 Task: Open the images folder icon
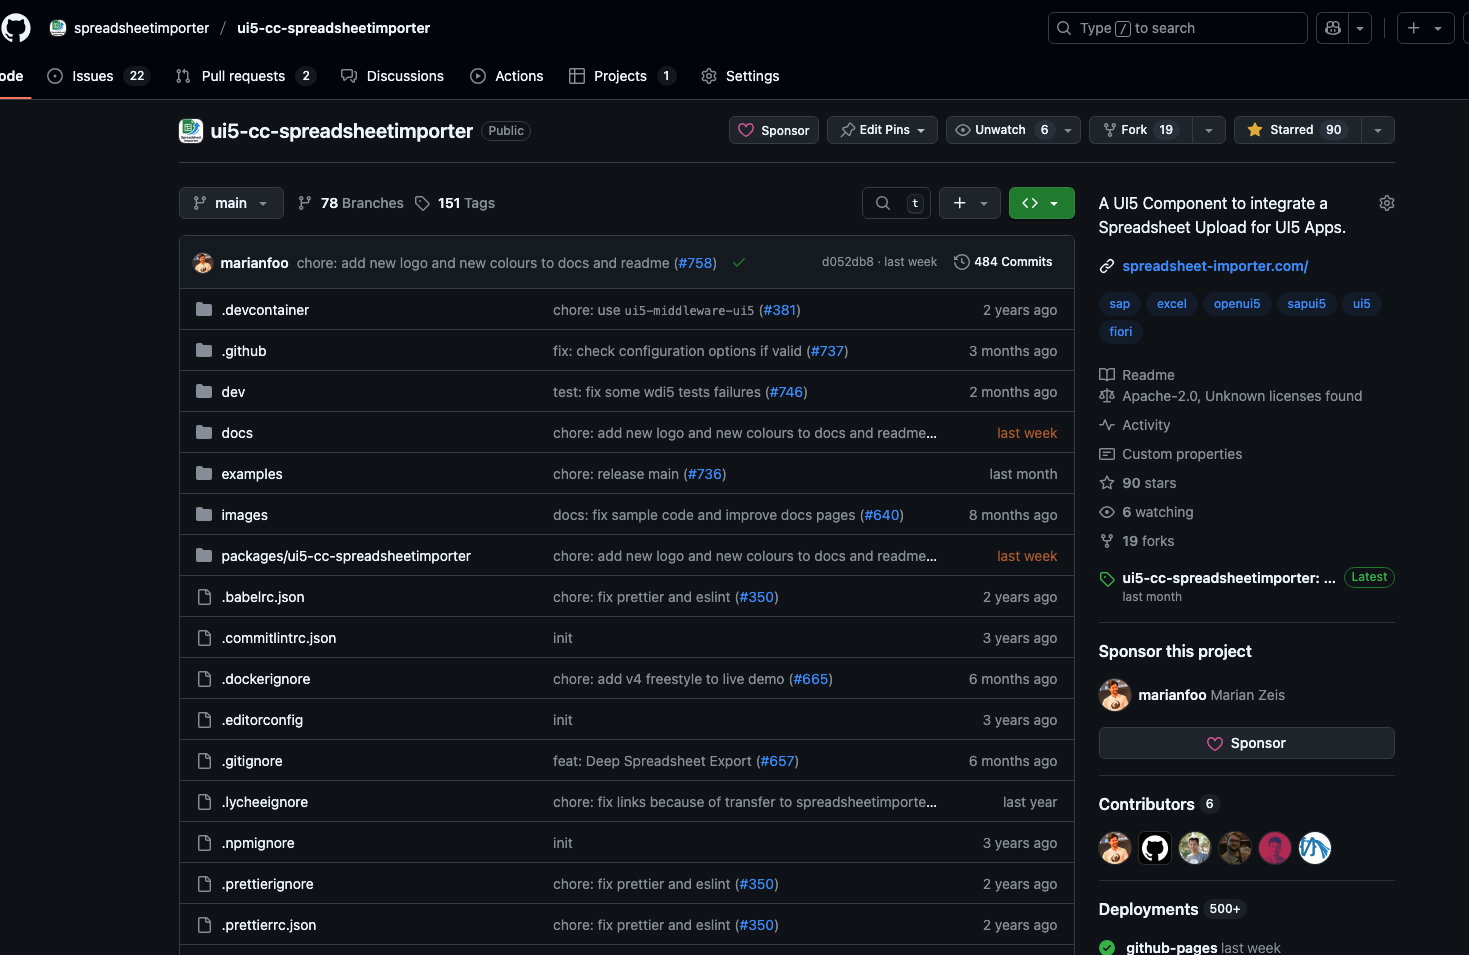click(204, 515)
